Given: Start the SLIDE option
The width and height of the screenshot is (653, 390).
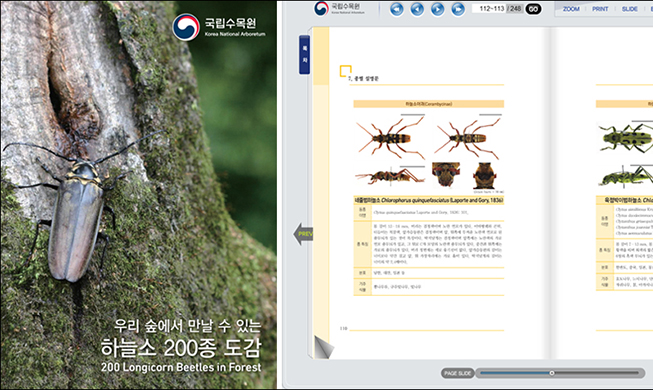Looking at the screenshot, I should click(x=629, y=9).
